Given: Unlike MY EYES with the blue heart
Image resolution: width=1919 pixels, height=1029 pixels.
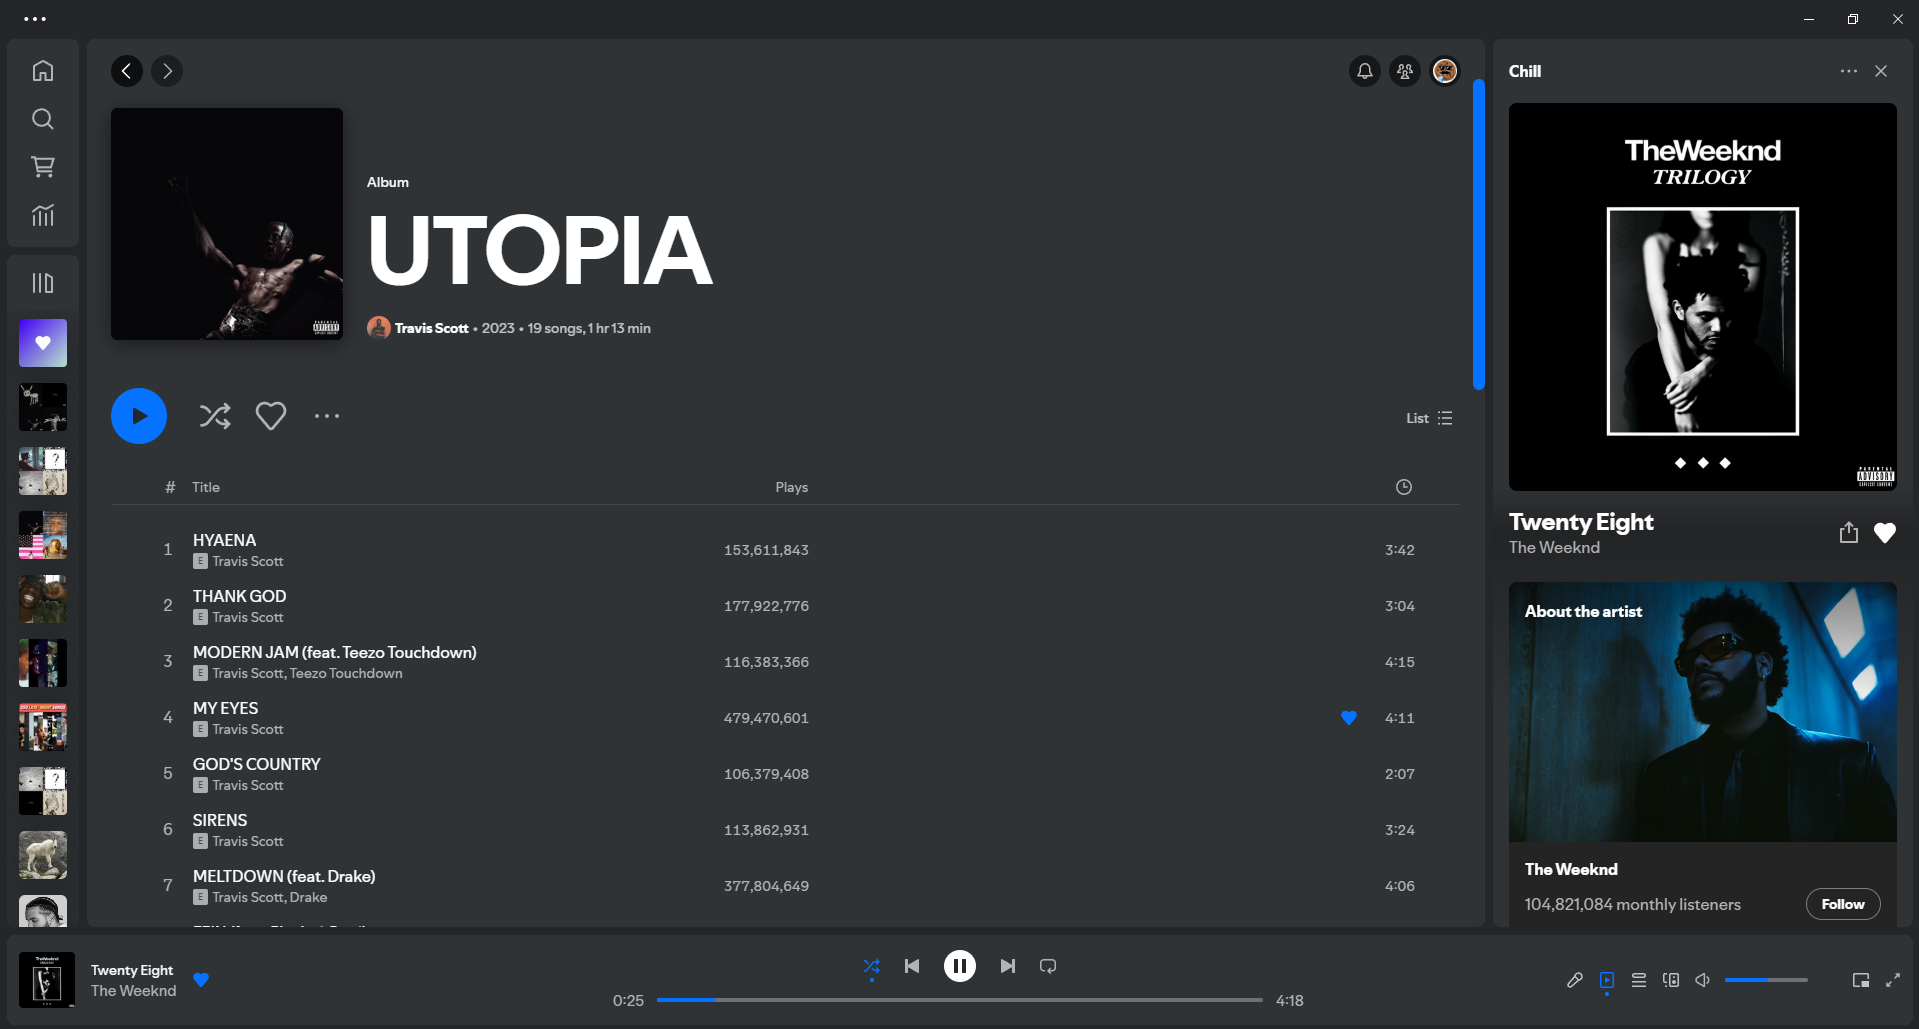Looking at the screenshot, I should (1349, 718).
